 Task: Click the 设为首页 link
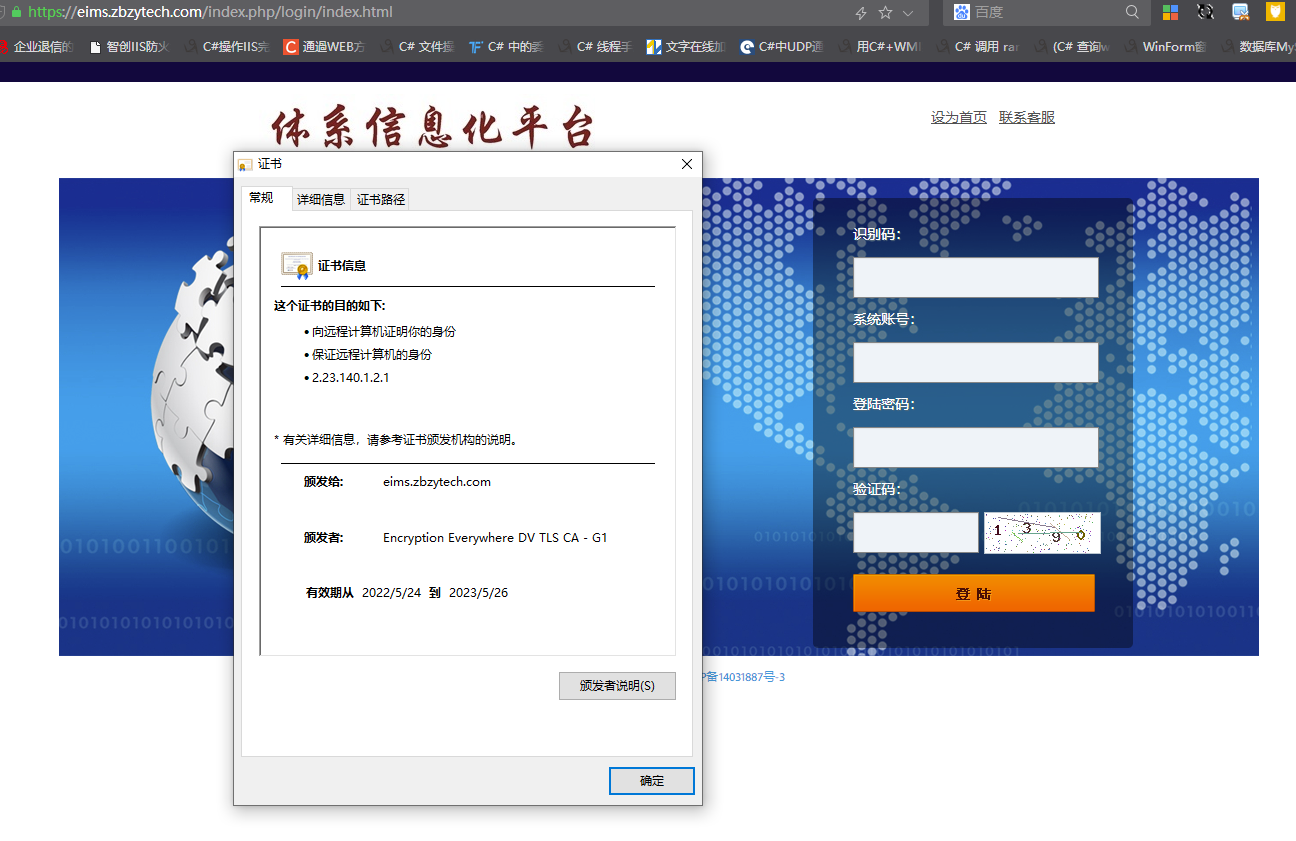tap(958, 117)
